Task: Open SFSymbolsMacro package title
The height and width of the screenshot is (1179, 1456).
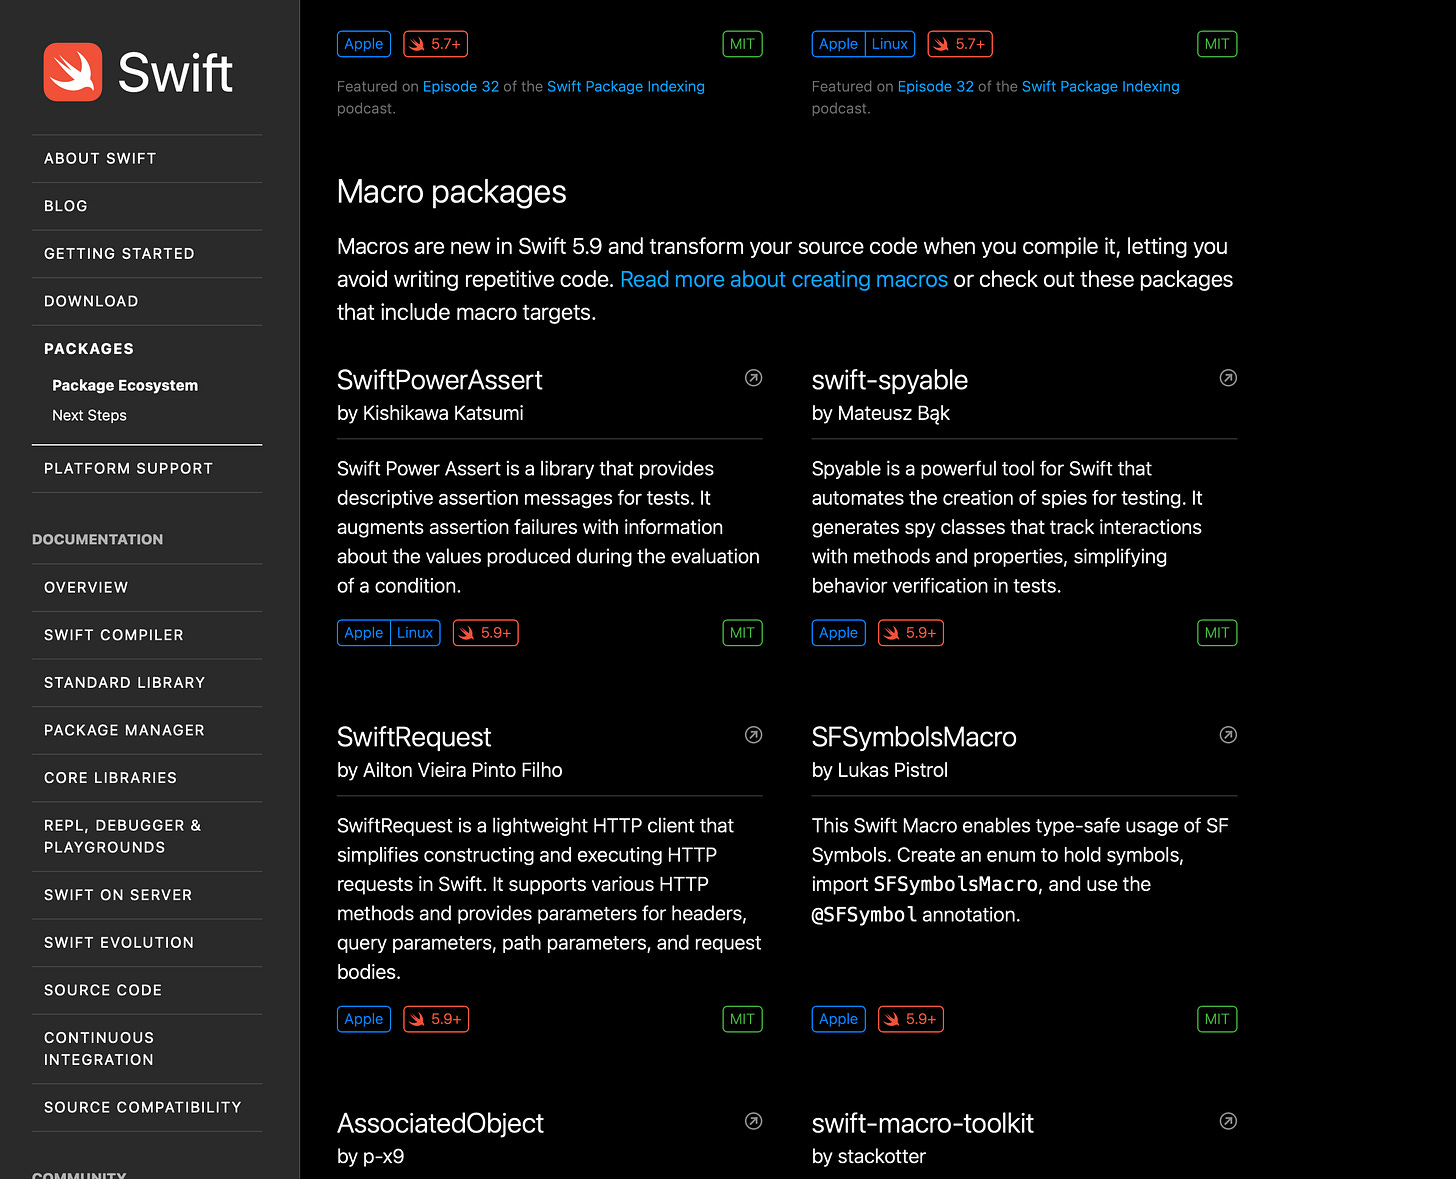Action: click(914, 737)
